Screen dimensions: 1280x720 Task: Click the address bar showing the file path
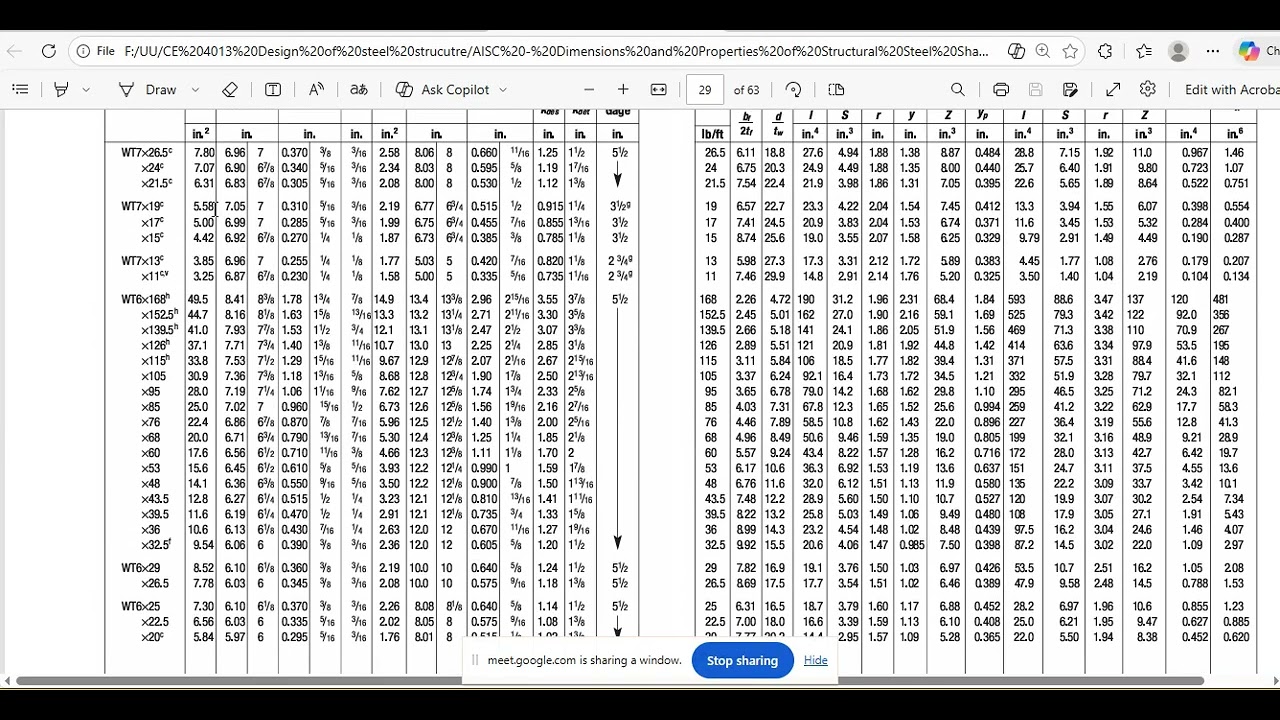coord(557,51)
